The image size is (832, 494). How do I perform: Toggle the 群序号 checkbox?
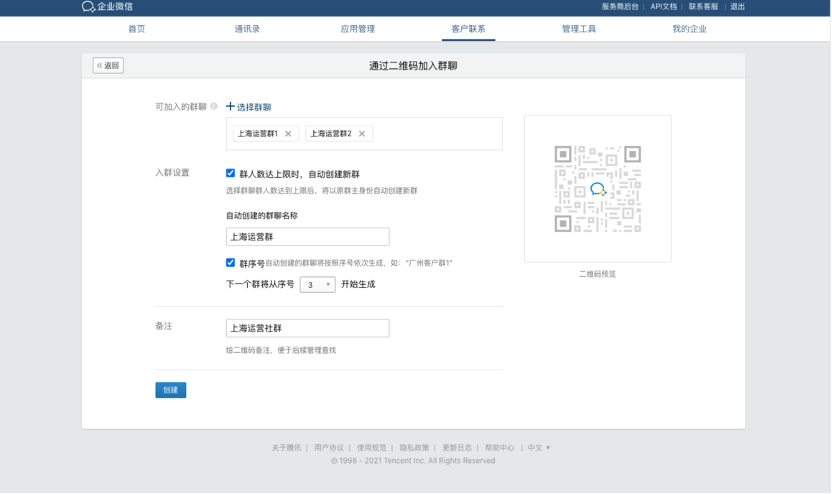pyautogui.click(x=230, y=263)
